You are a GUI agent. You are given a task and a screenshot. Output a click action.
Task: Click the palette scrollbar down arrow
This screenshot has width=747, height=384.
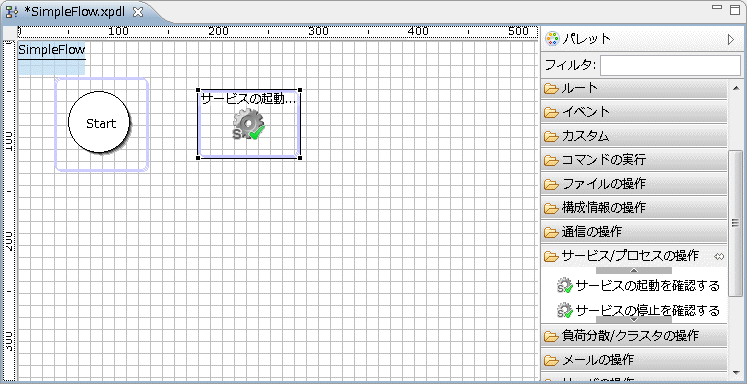pos(736,374)
